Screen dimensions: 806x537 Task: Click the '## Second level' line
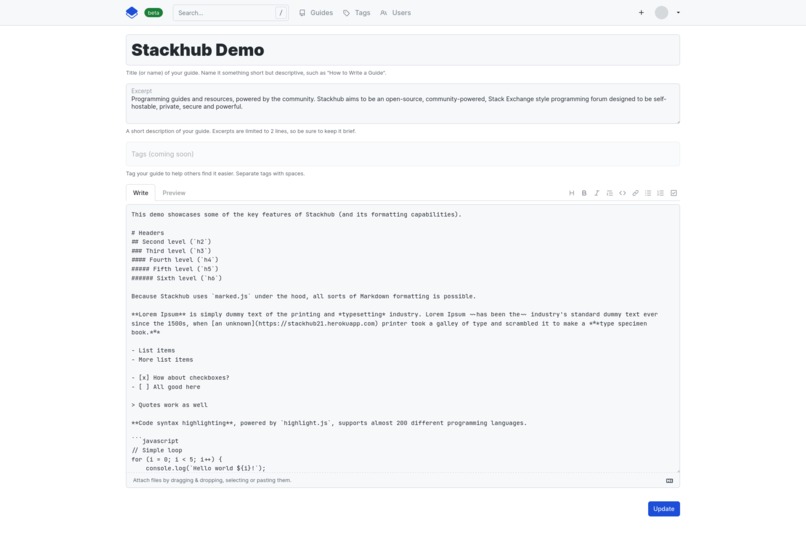click(171, 242)
